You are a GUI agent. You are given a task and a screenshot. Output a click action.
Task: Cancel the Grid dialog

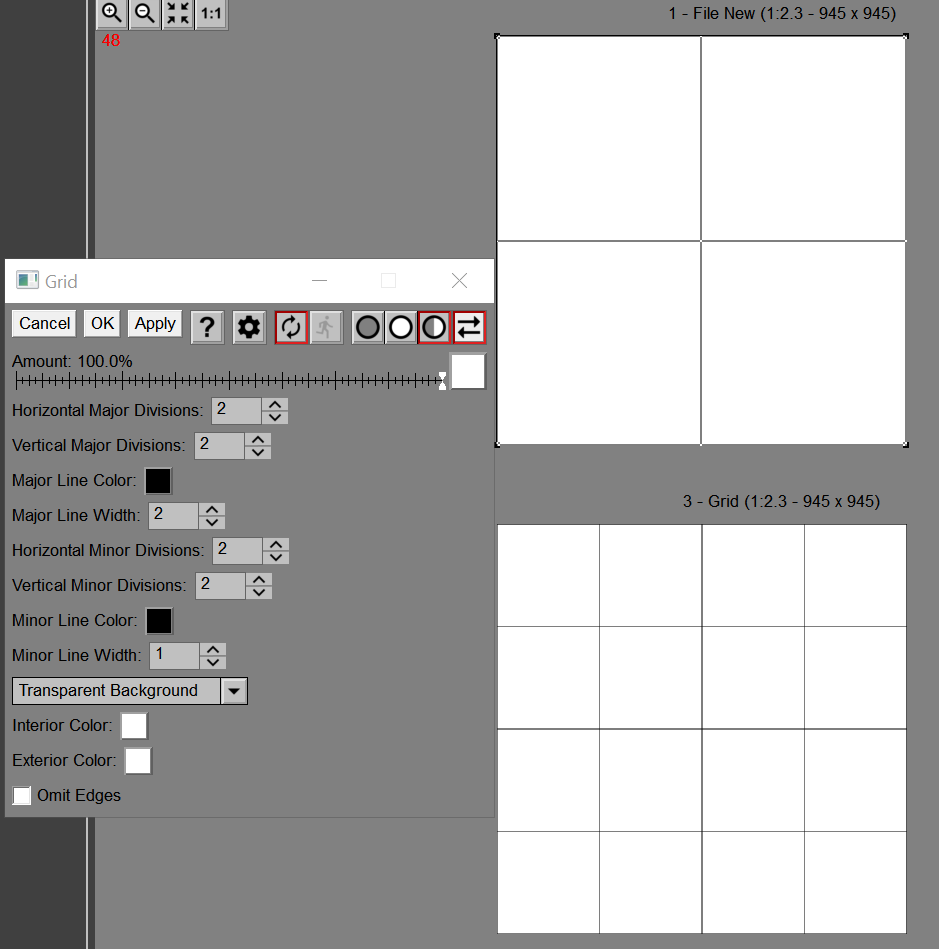(43, 323)
